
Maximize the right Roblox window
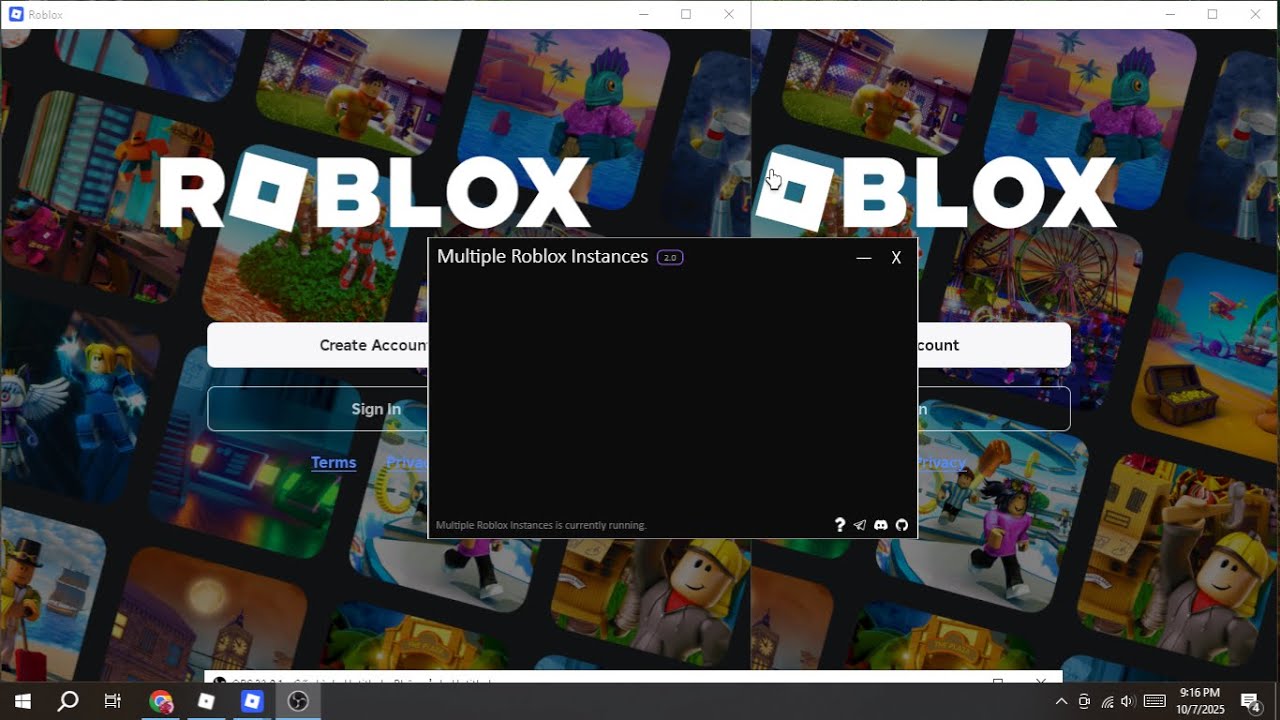(x=1212, y=14)
